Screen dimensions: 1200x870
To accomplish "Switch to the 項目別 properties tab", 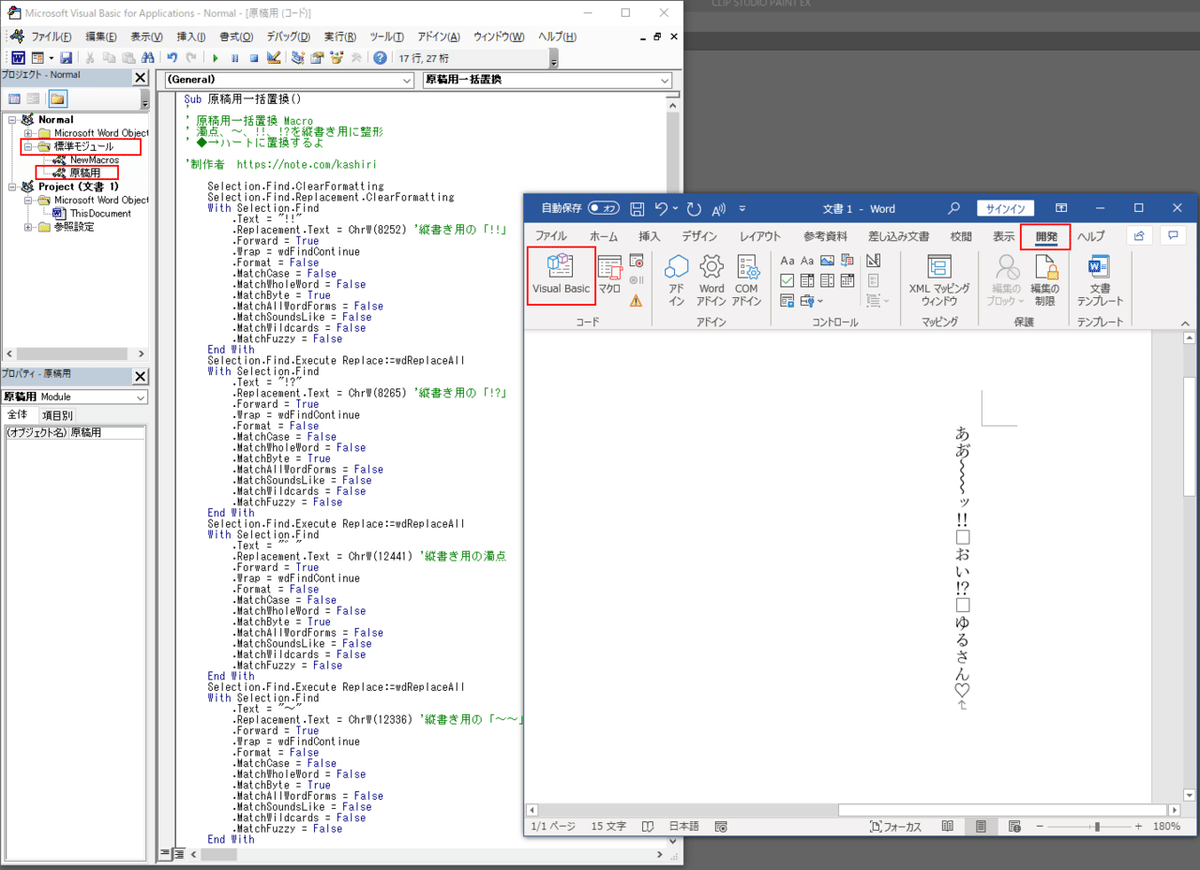I will pyautogui.click(x=57, y=414).
